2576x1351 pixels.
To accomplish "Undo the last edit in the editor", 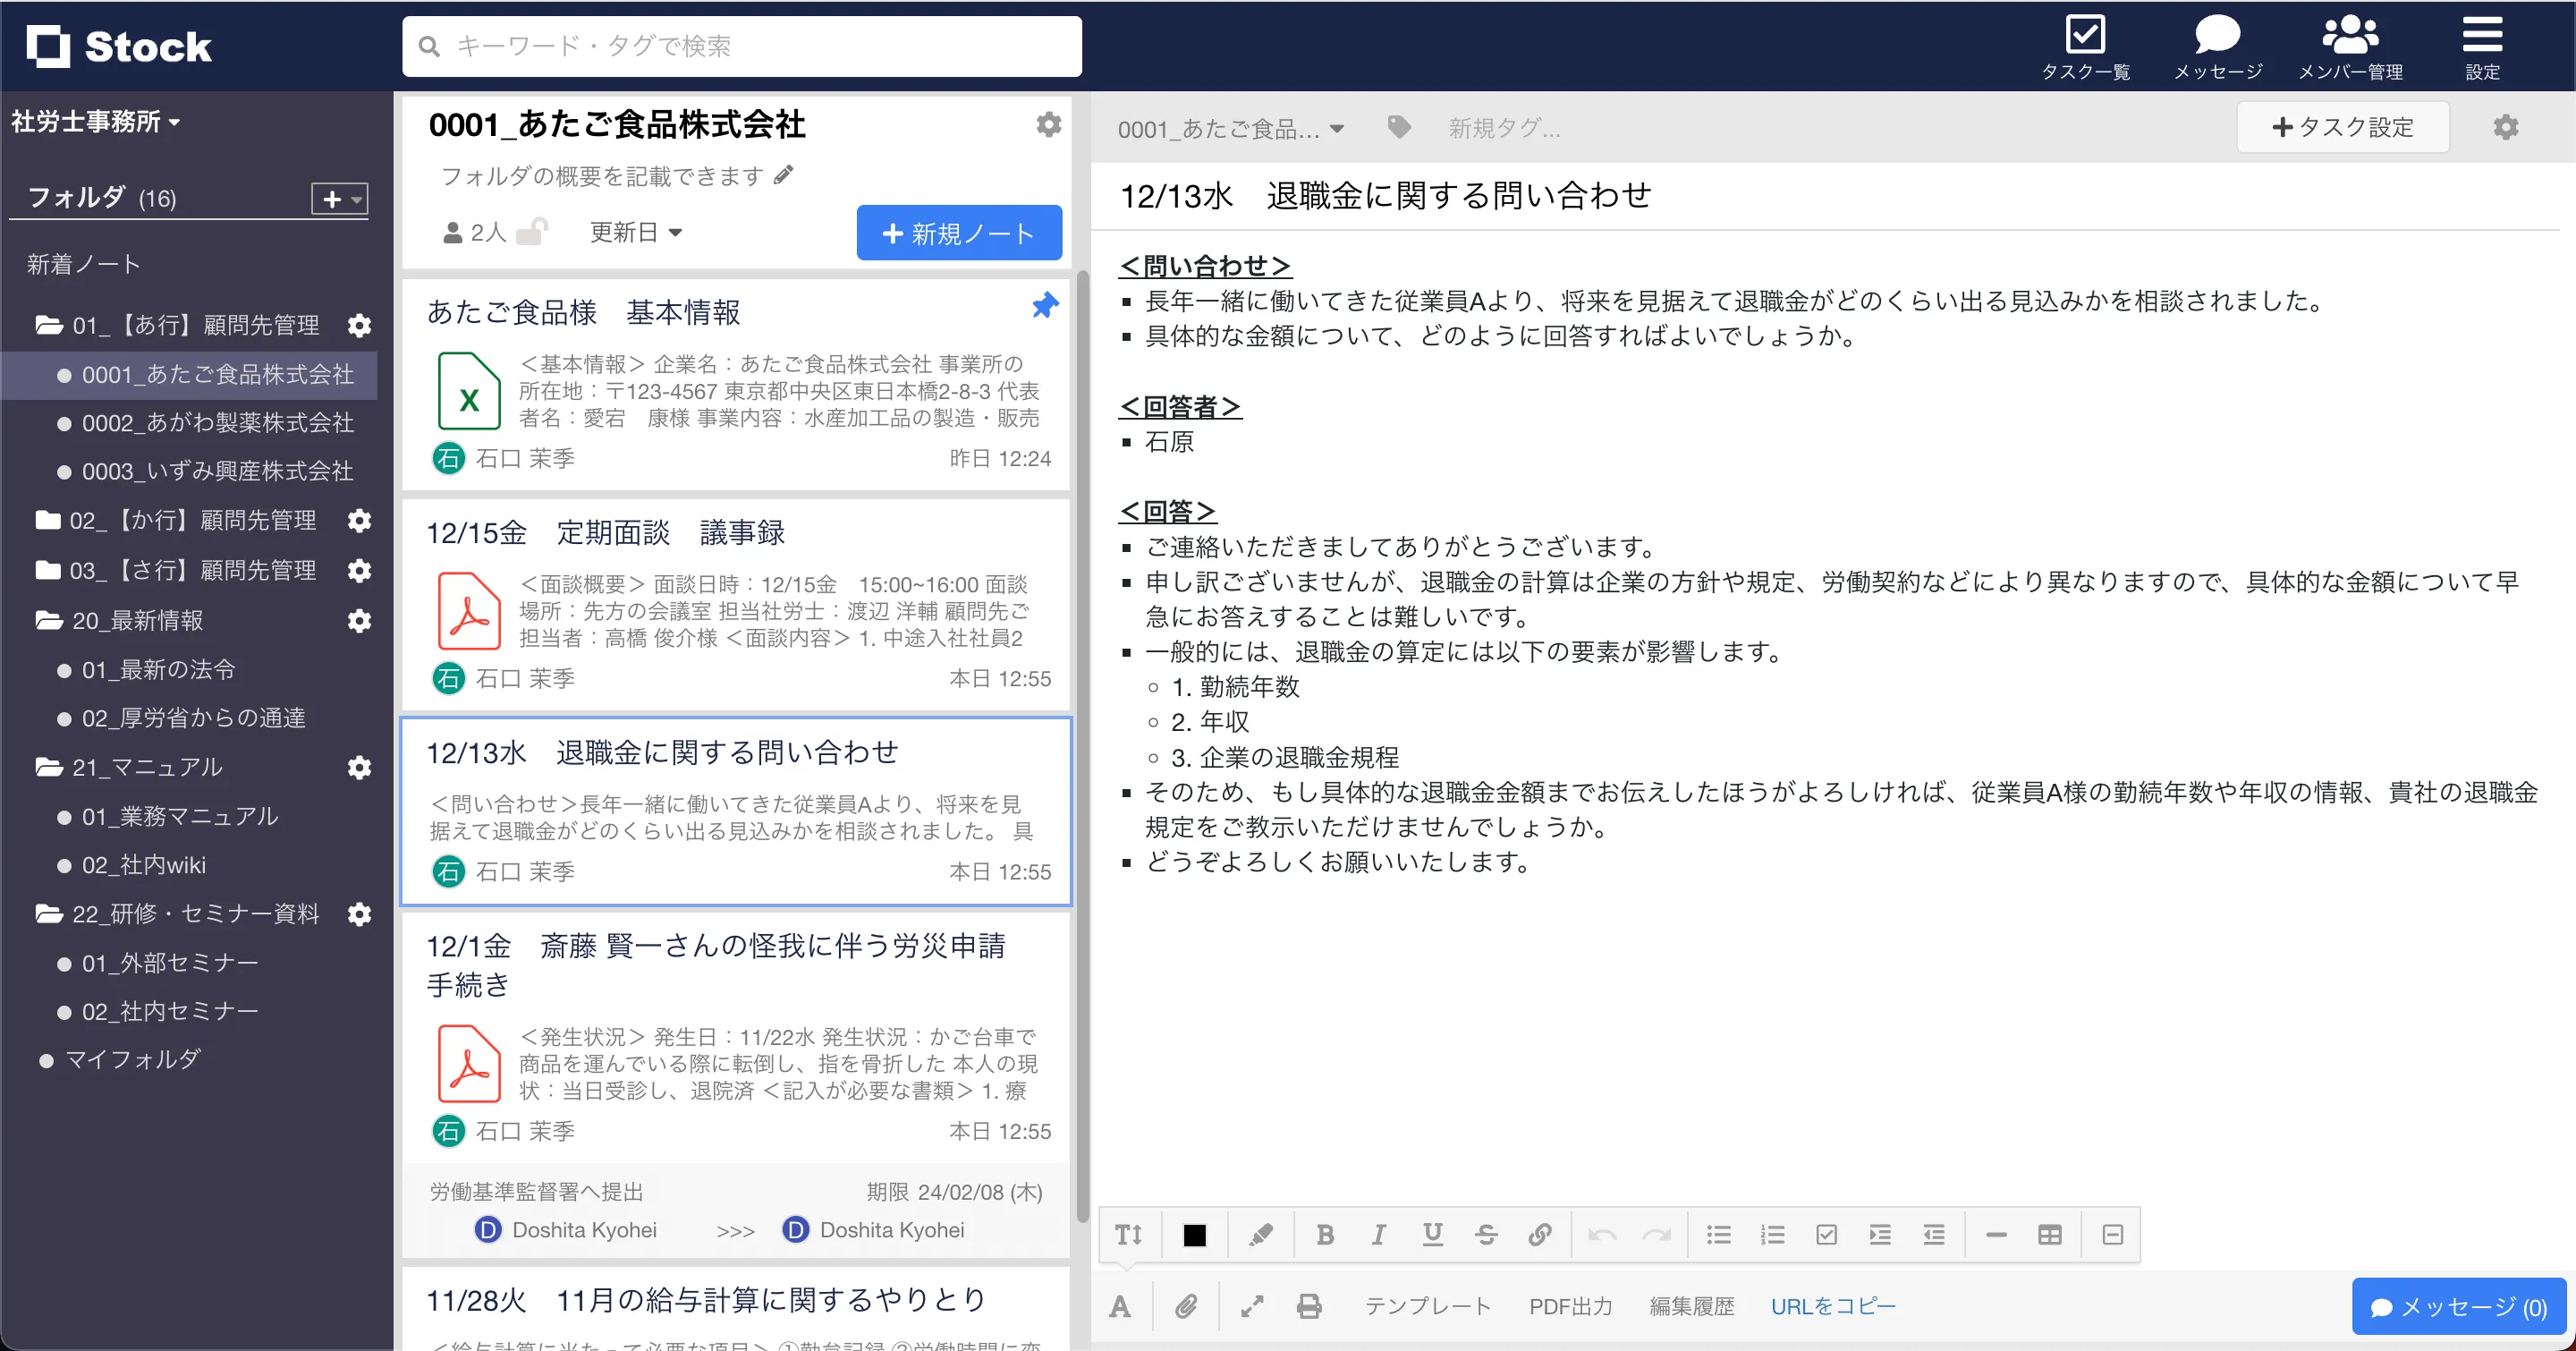I will (1602, 1234).
